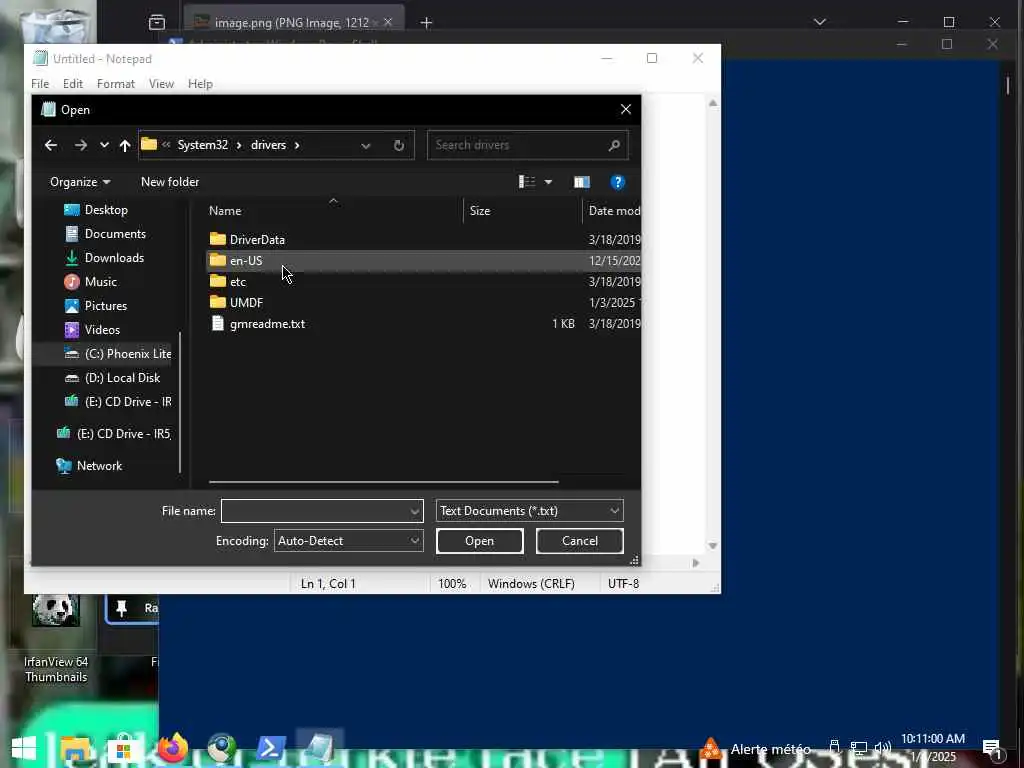Click the dialog's horizontal scrollbar
This screenshot has width=1024, height=768.
click(383, 482)
